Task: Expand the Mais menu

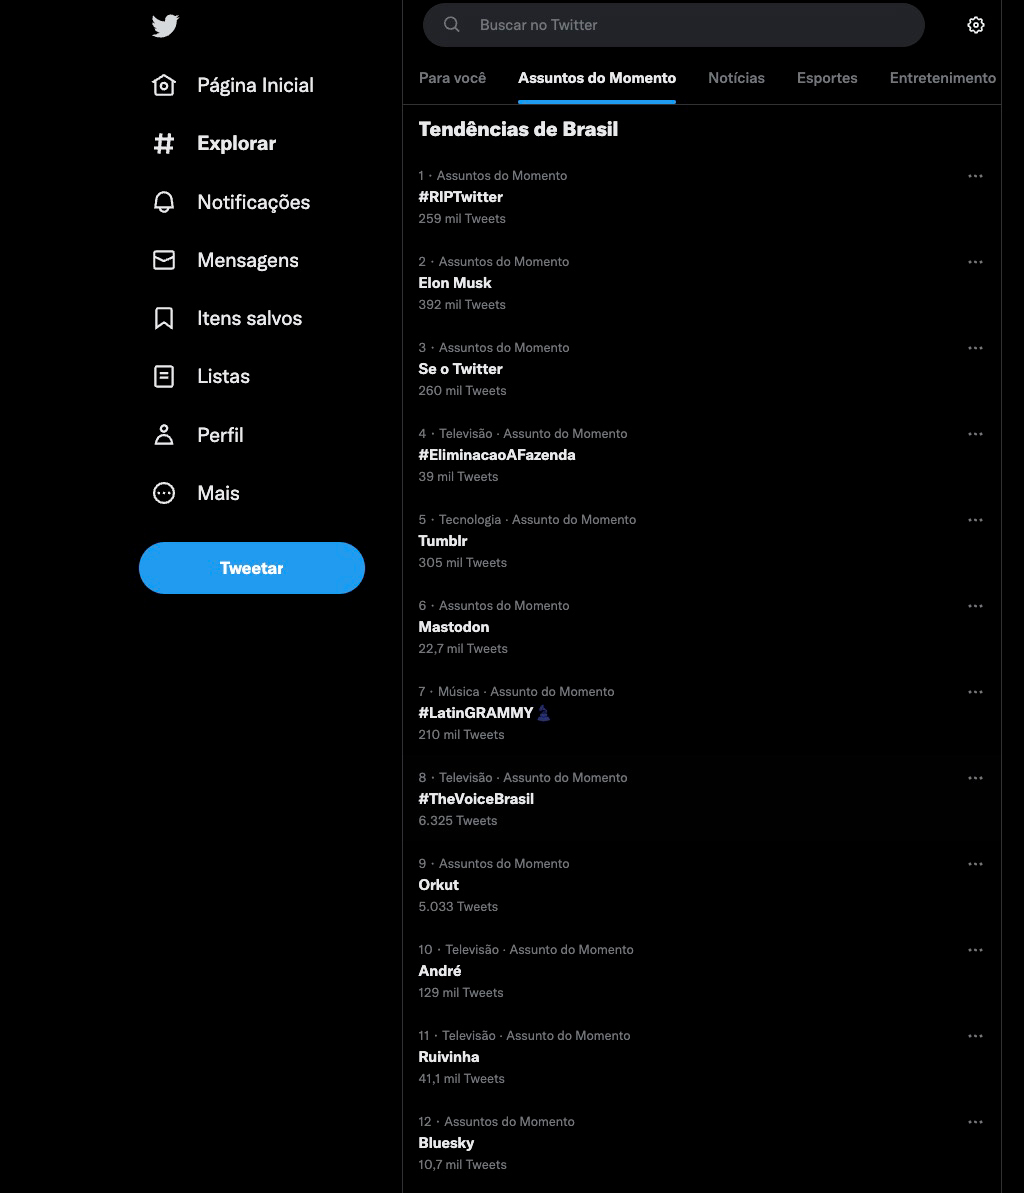Action: coord(196,493)
